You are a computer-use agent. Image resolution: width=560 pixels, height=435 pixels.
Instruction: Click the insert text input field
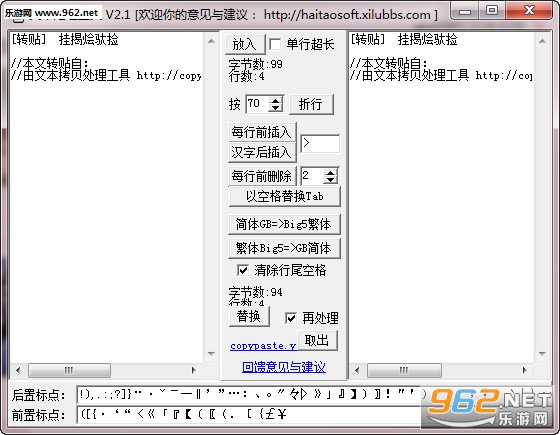click(x=320, y=144)
